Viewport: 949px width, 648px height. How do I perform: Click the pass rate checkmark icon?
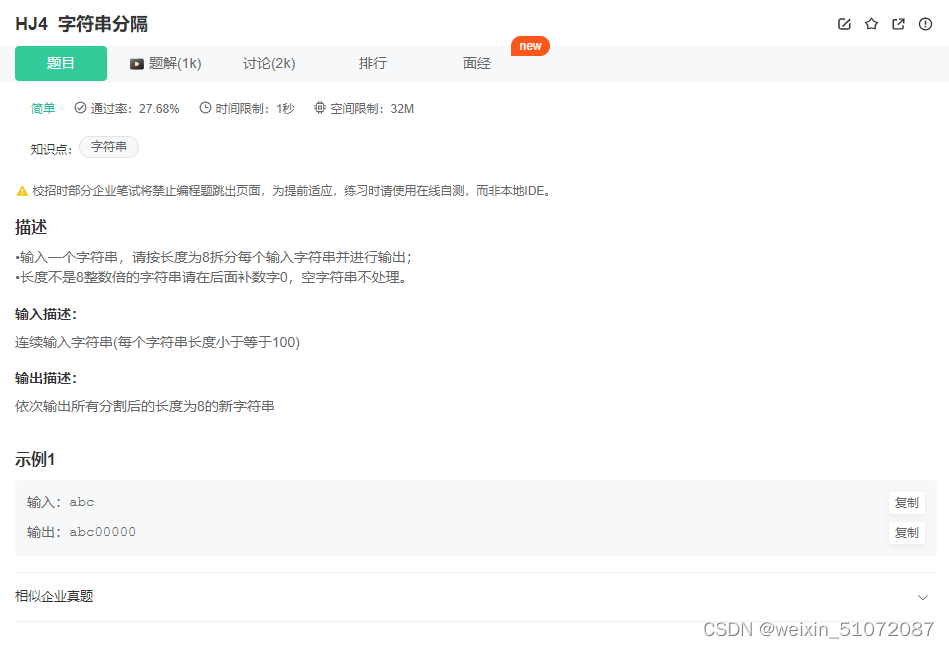pos(80,108)
